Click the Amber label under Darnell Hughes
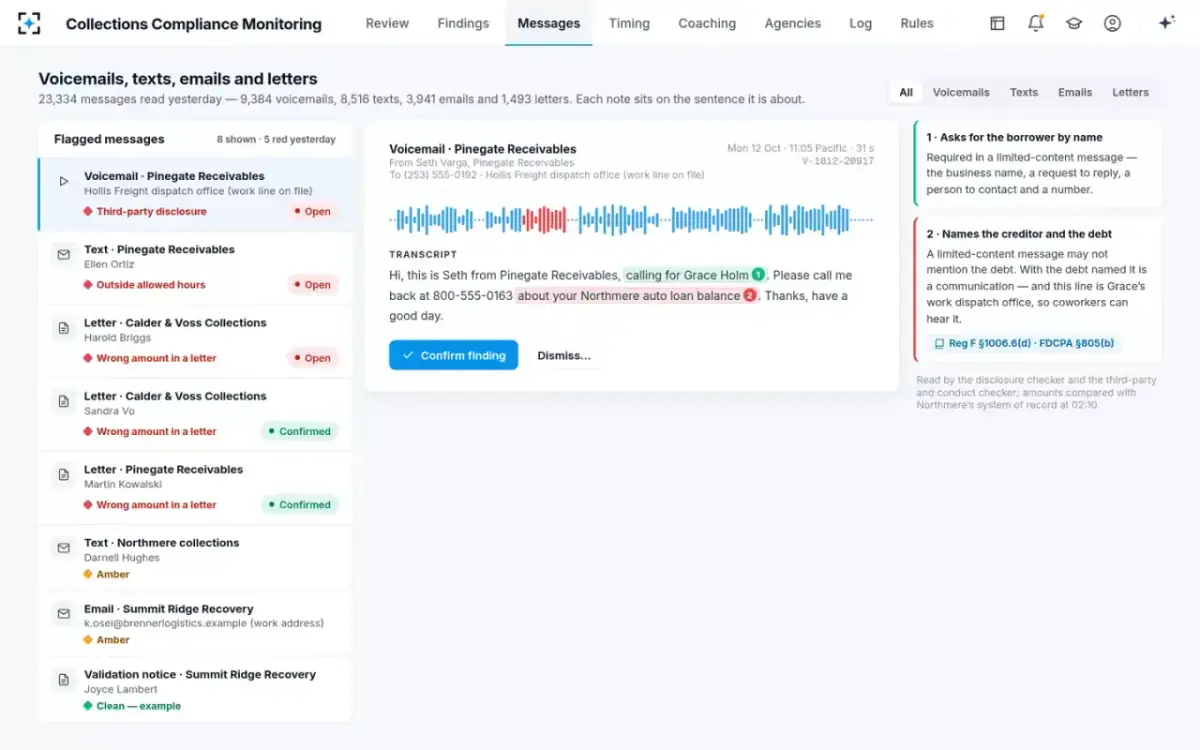Image resolution: width=1200 pixels, height=750 pixels. pyautogui.click(x=113, y=574)
